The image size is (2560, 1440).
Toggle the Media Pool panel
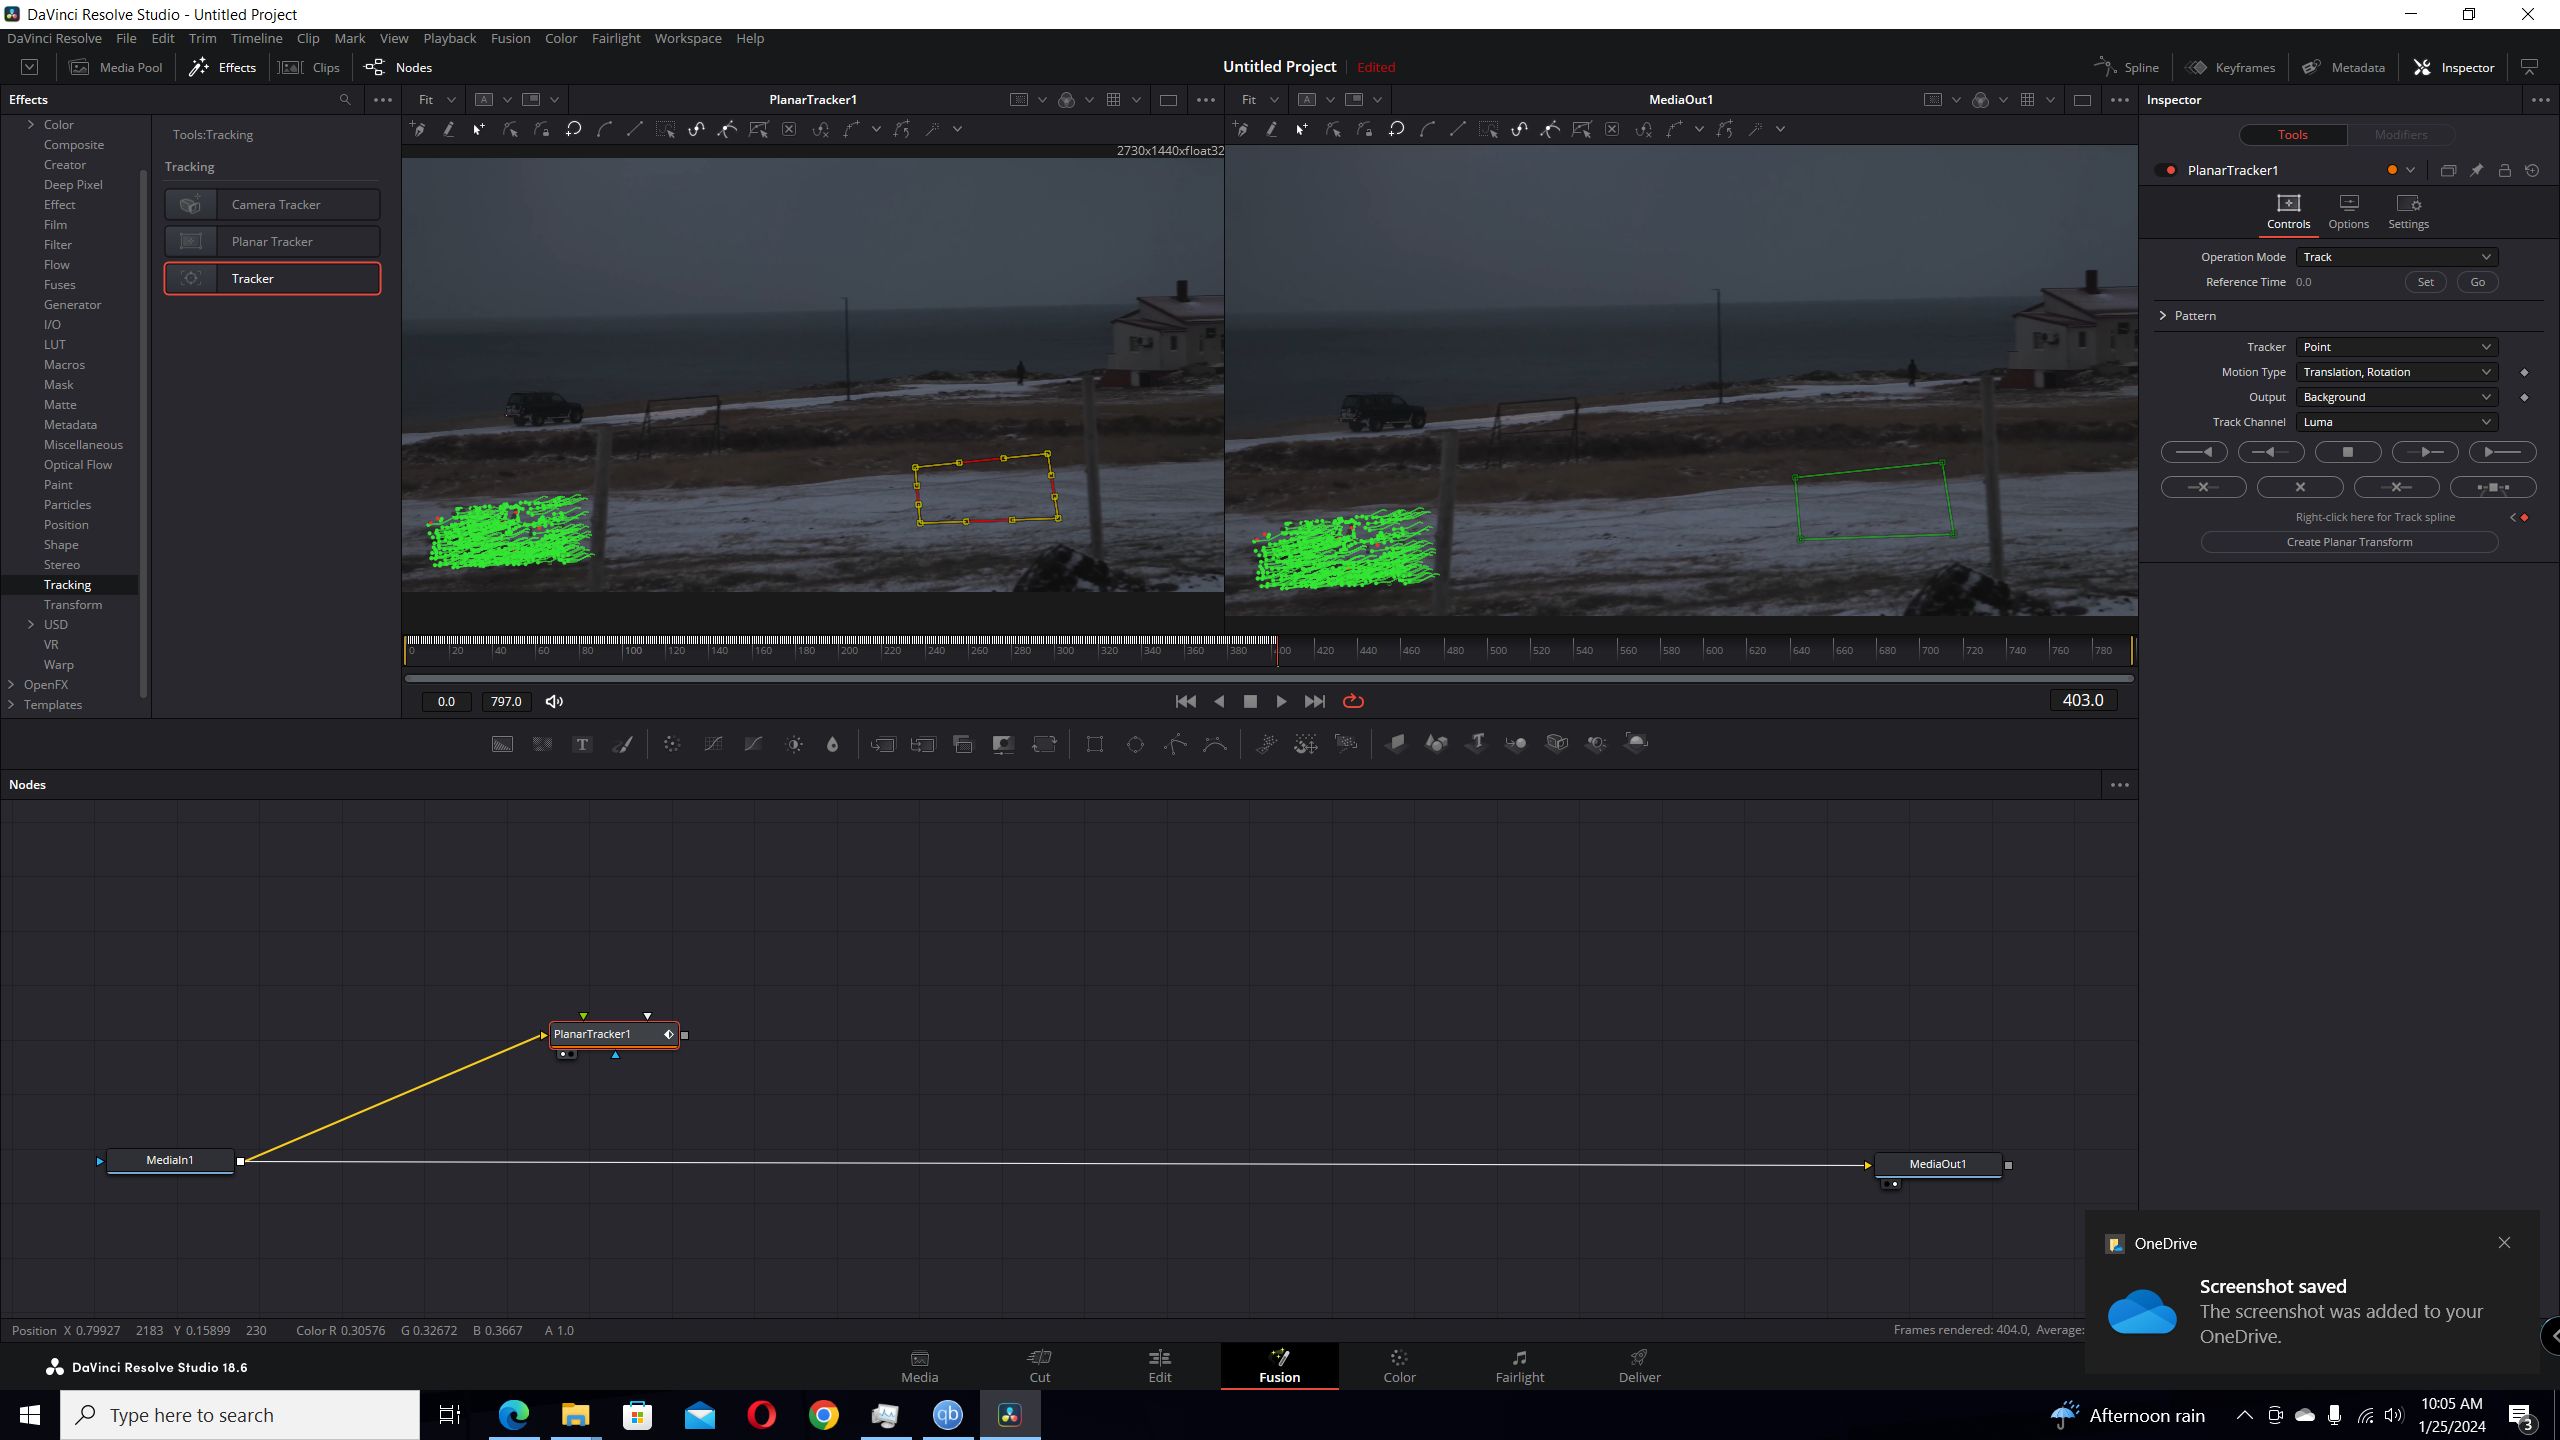(x=116, y=68)
